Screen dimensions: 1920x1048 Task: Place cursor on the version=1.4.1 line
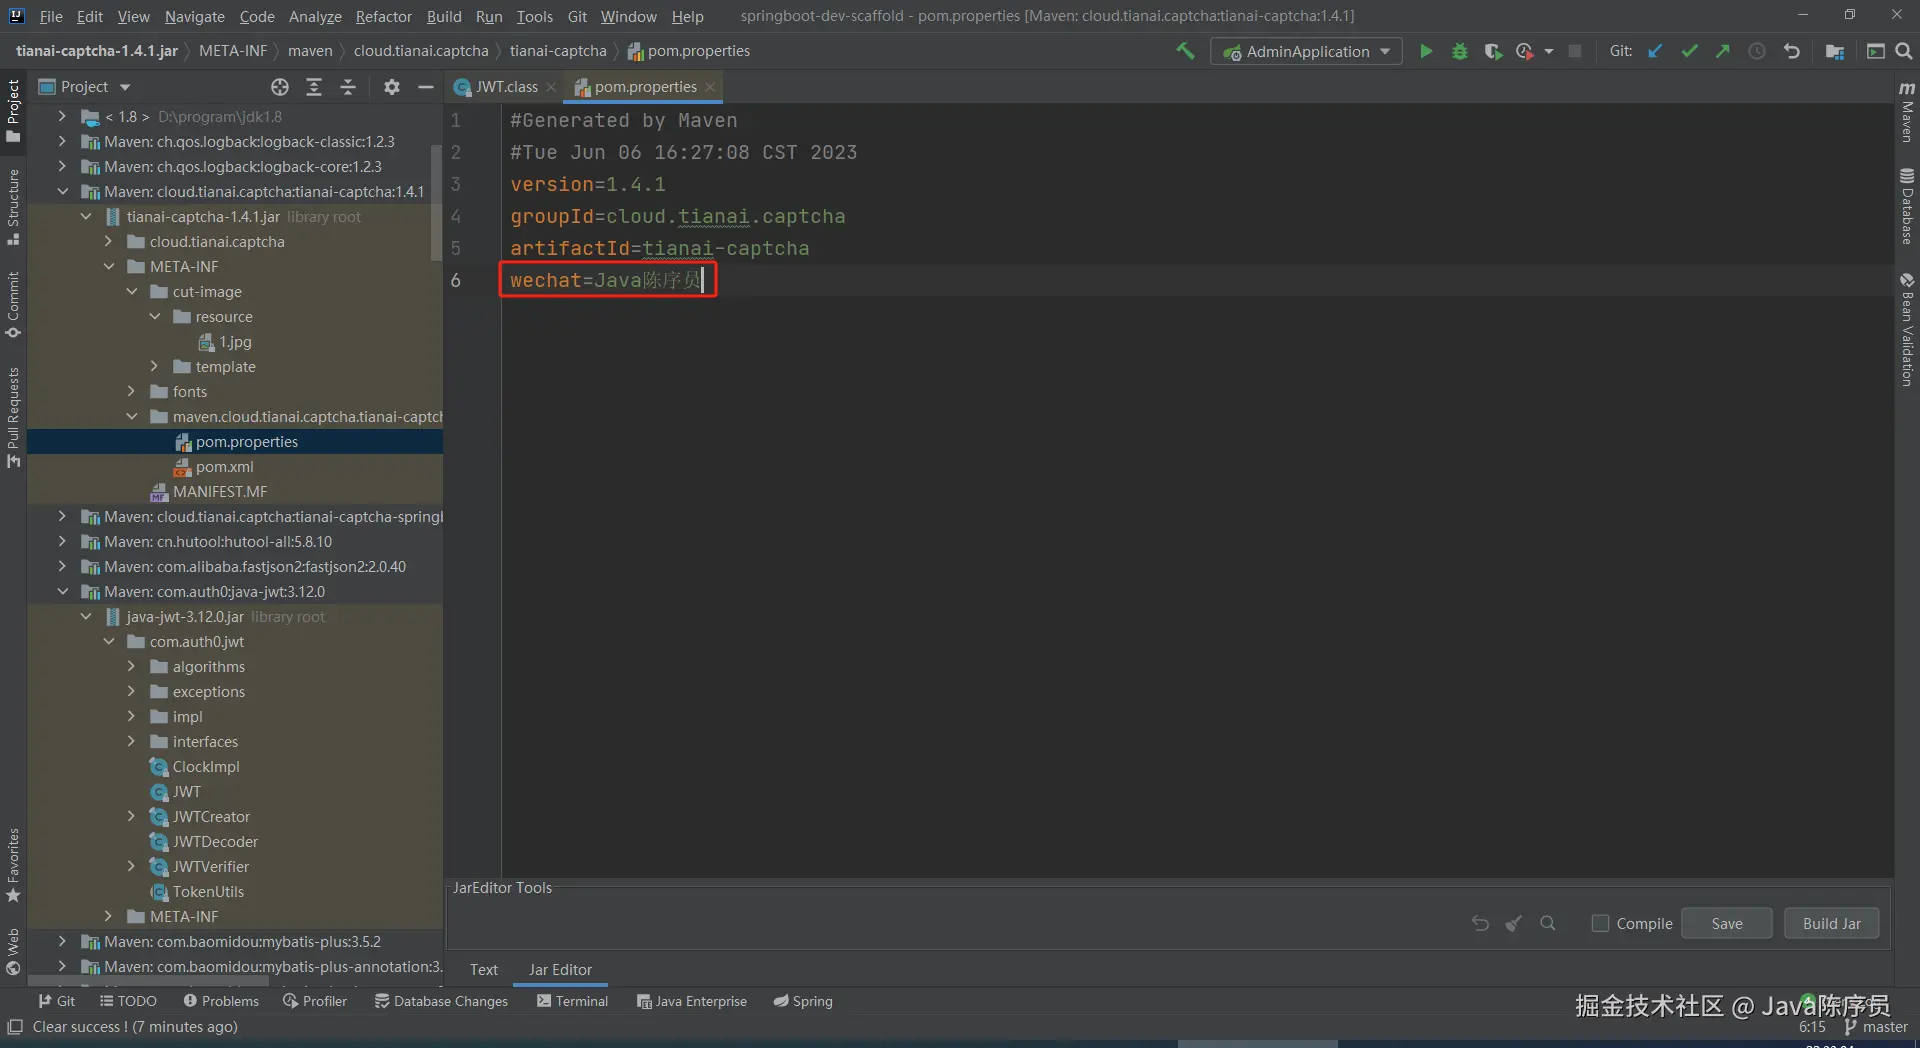tap(588, 184)
